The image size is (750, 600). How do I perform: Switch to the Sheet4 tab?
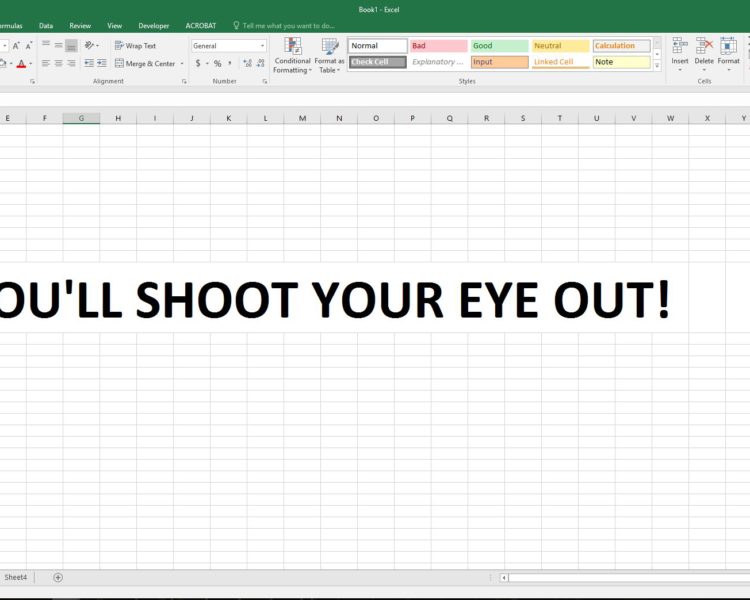point(16,578)
